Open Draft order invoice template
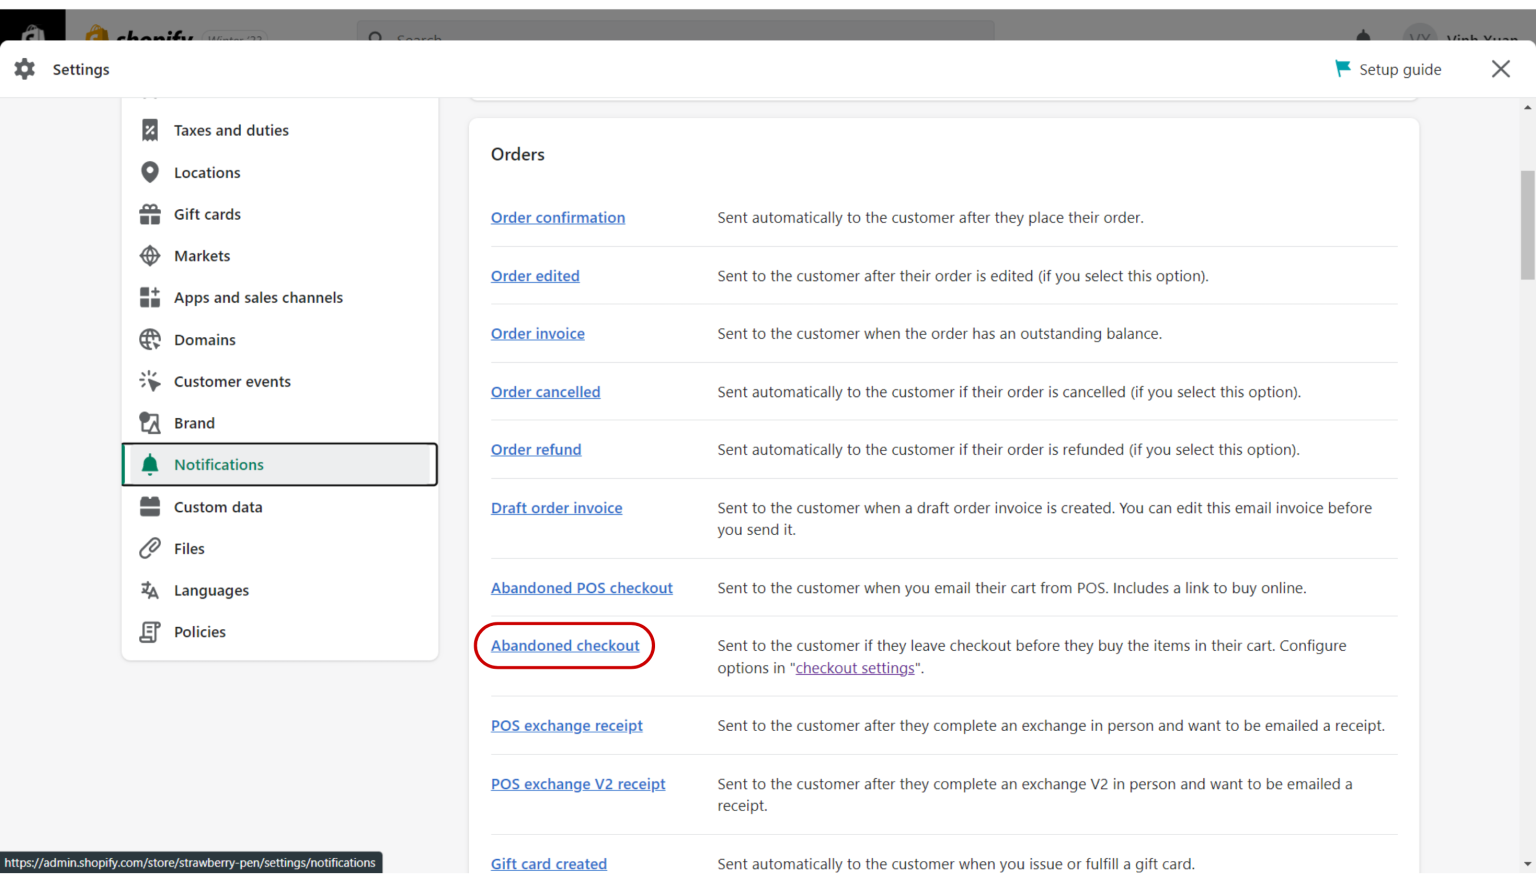Image resolution: width=1536 pixels, height=882 pixels. (556, 508)
